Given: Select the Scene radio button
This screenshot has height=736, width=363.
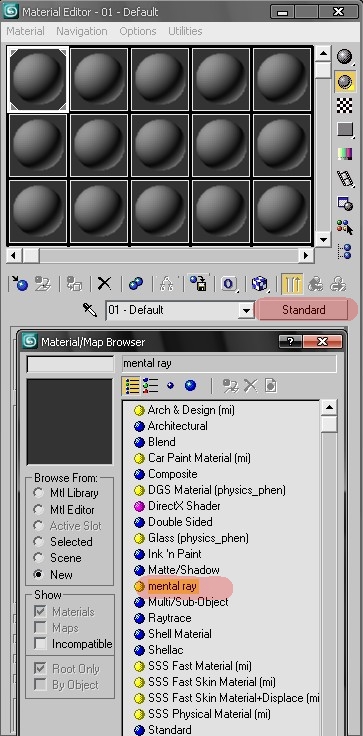Looking at the screenshot, I should click(38, 558).
